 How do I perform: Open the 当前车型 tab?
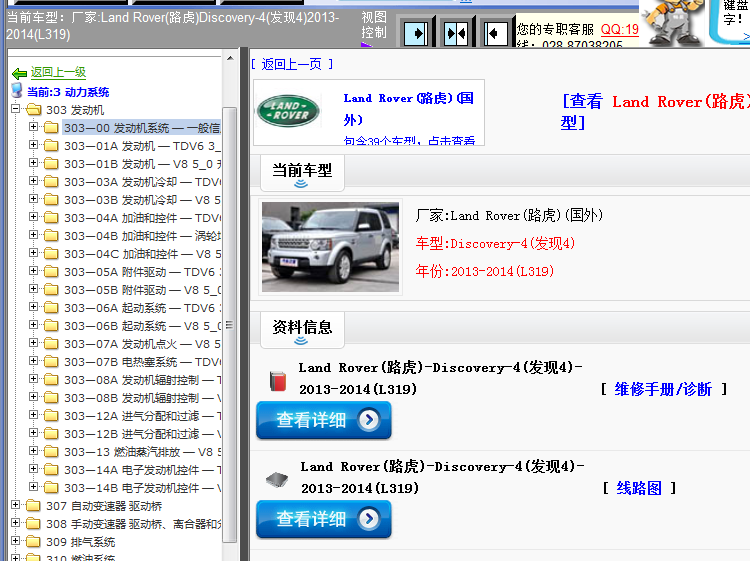pos(302,173)
